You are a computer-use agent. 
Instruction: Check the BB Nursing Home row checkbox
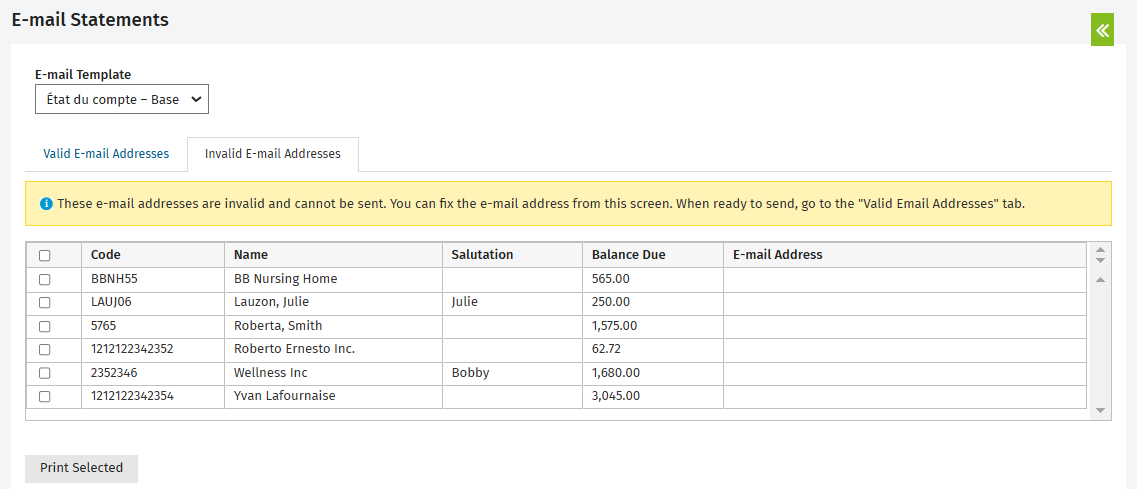pyautogui.click(x=45, y=279)
